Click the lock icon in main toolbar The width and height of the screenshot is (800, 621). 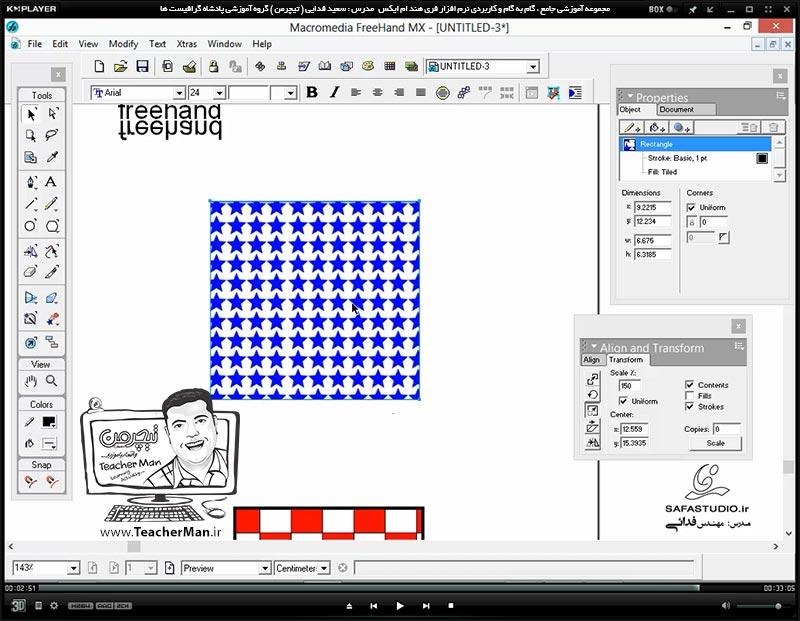[213, 66]
